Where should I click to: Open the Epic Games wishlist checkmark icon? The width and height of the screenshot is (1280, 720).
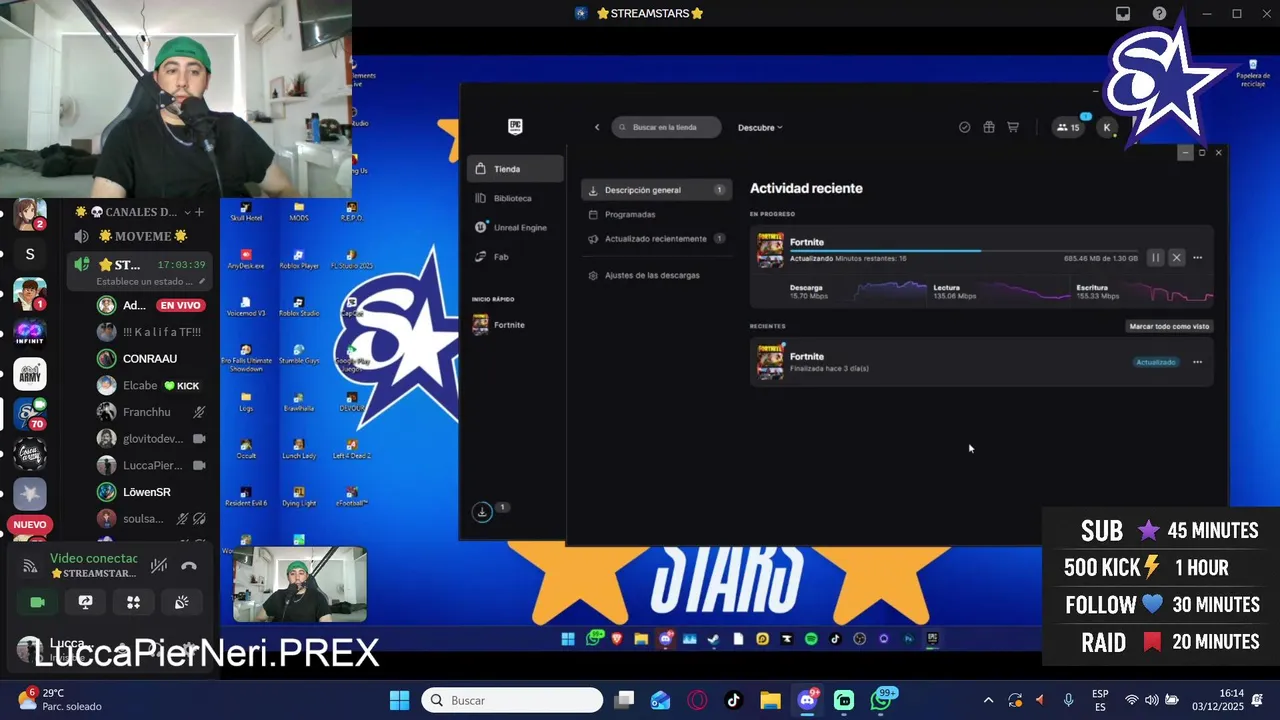coord(964,127)
